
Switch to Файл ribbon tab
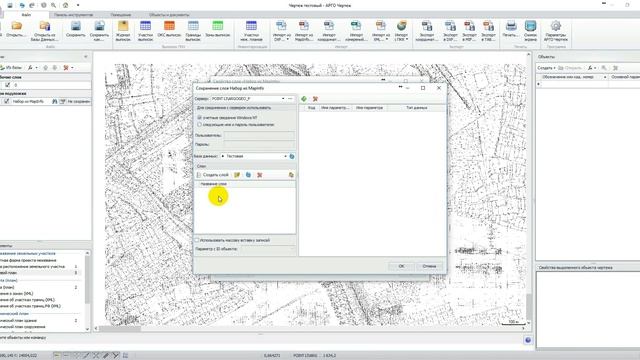(x=26, y=15)
